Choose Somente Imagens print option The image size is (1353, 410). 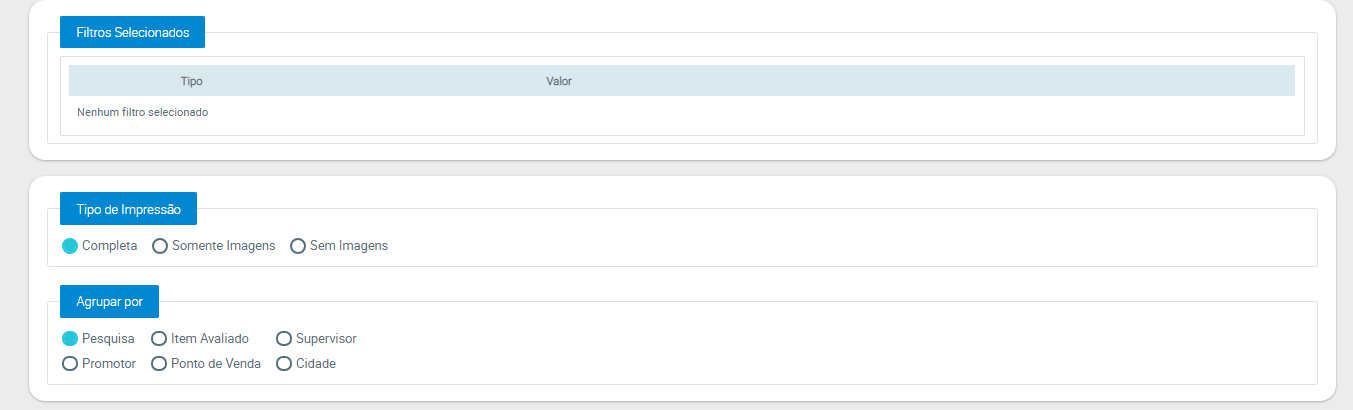click(159, 245)
